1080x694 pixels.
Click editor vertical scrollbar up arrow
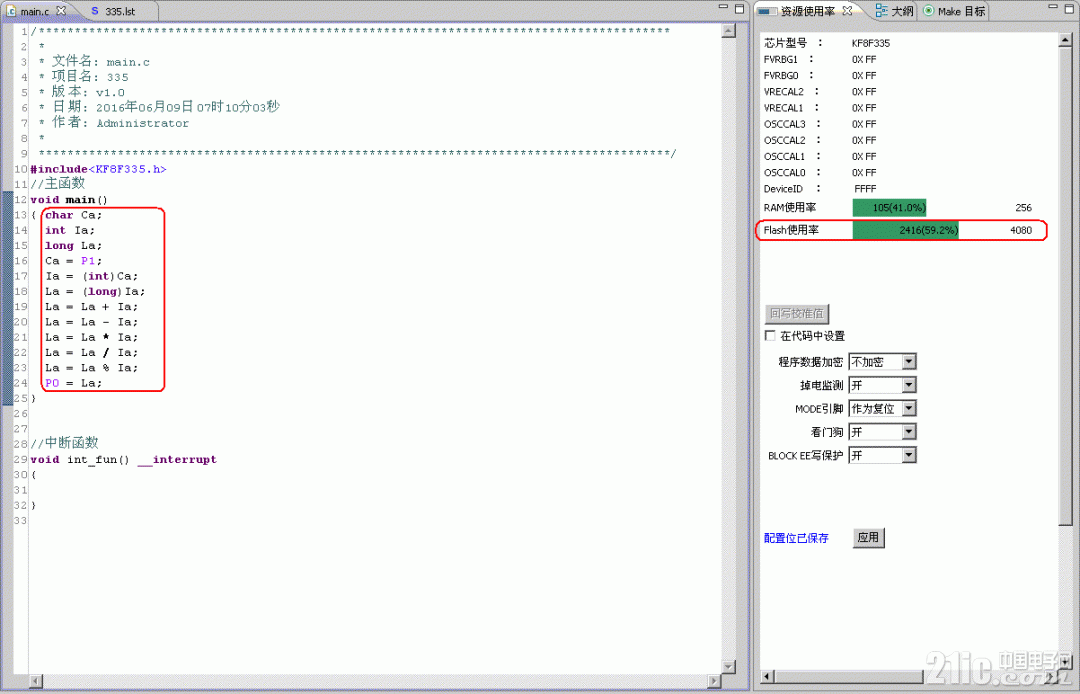pos(728,32)
